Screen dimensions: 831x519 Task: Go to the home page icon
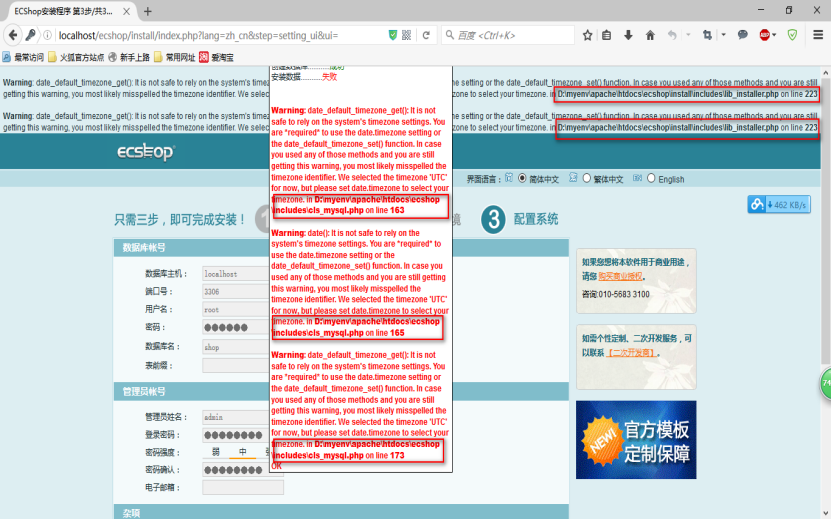650,35
